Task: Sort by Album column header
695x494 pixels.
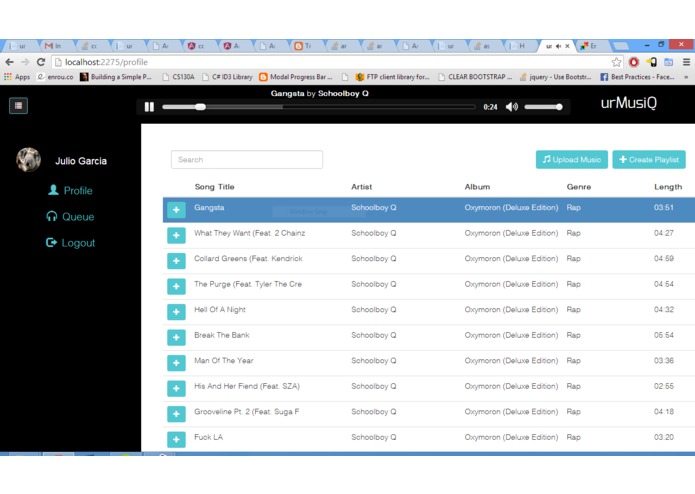Action: coord(477,187)
